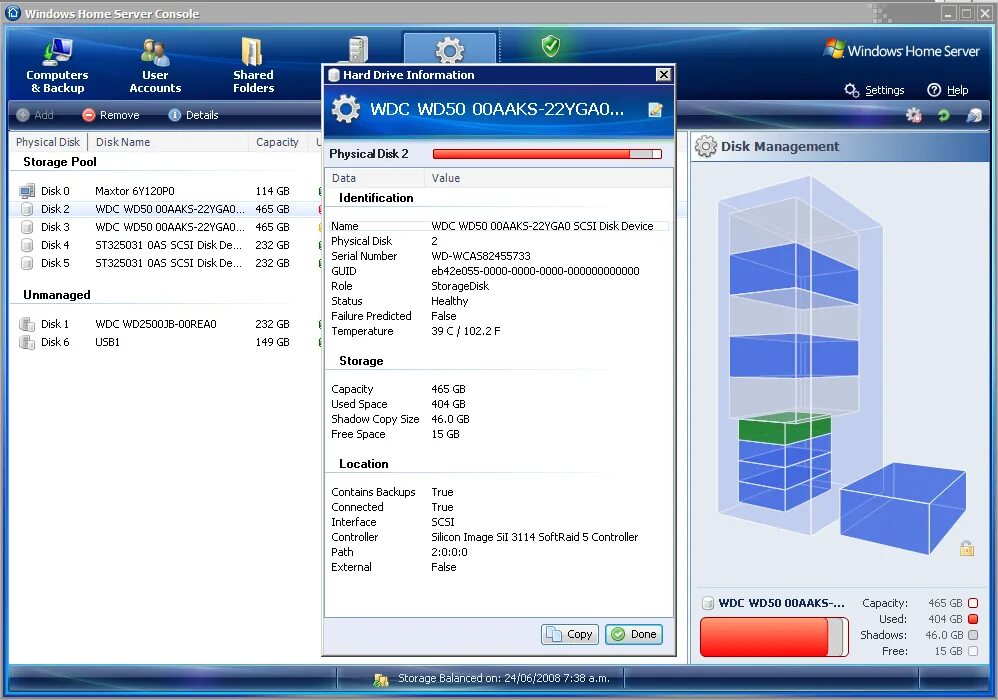This screenshot has height=700, width=998.
Task: Sort by the Physical Disk column header
Action: (x=48, y=142)
